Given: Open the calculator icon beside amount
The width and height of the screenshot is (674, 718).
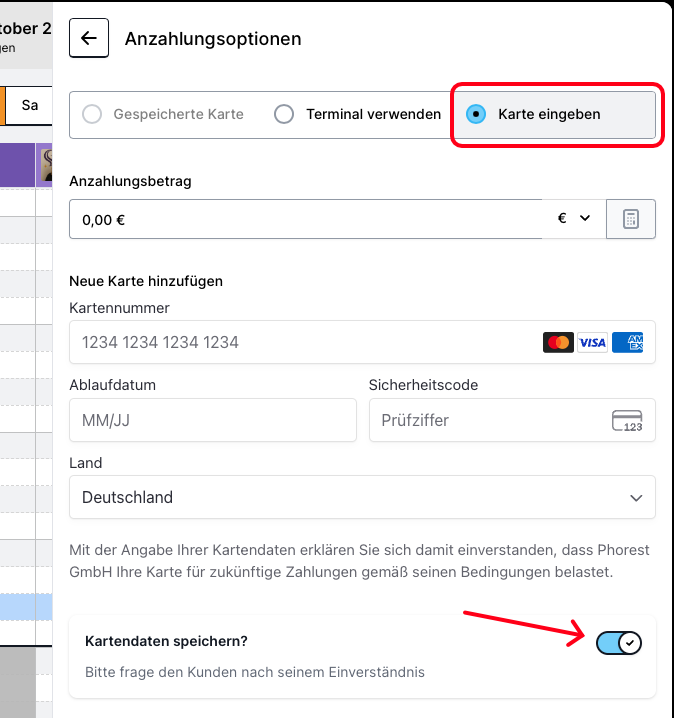Looking at the screenshot, I should click(631, 219).
